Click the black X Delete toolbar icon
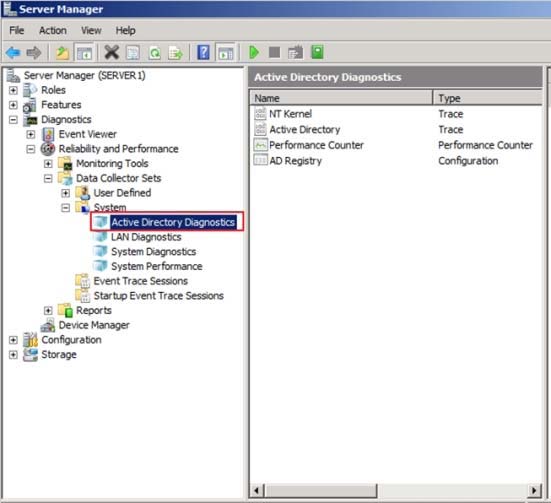Screen dimensions: 551x503 tap(112, 53)
